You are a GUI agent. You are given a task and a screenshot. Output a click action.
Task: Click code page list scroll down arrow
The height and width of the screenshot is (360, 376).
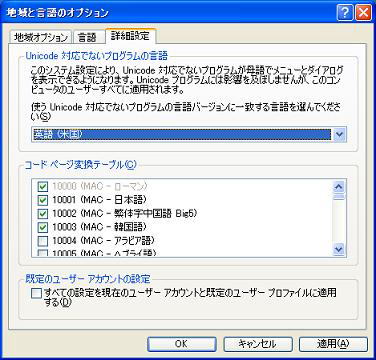click(339, 249)
